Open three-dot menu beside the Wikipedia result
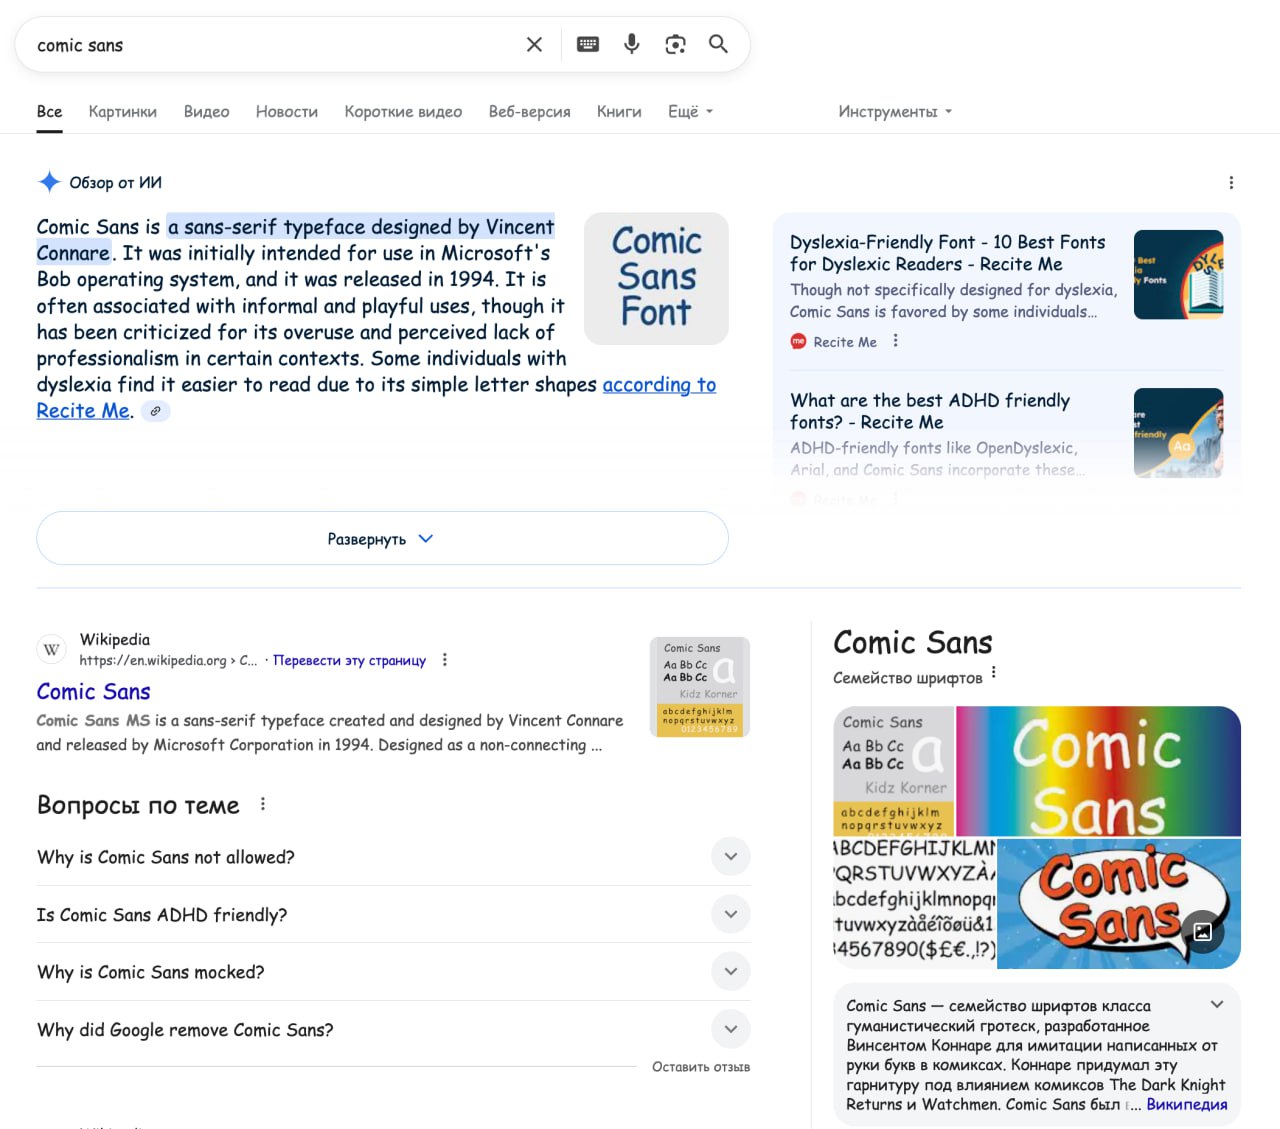Viewport: 1280px width, 1129px height. pyautogui.click(x=444, y=660)
